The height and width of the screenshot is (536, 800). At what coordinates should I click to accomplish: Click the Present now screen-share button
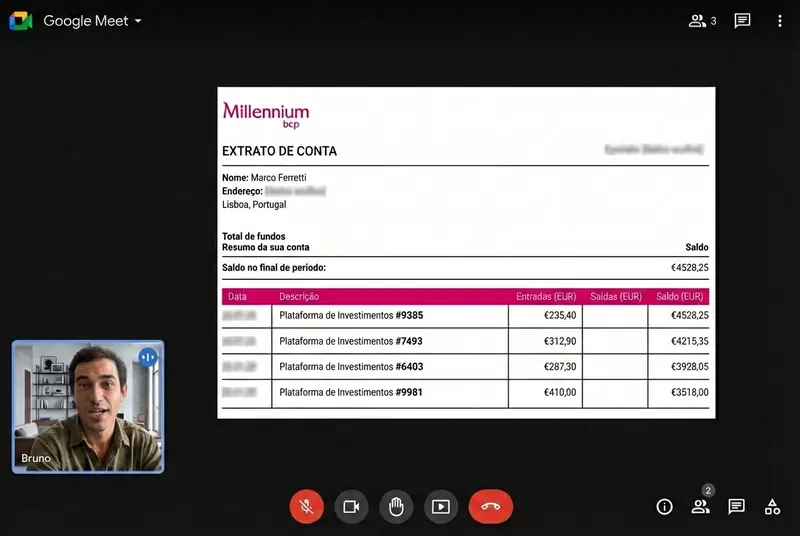point(440,506)
